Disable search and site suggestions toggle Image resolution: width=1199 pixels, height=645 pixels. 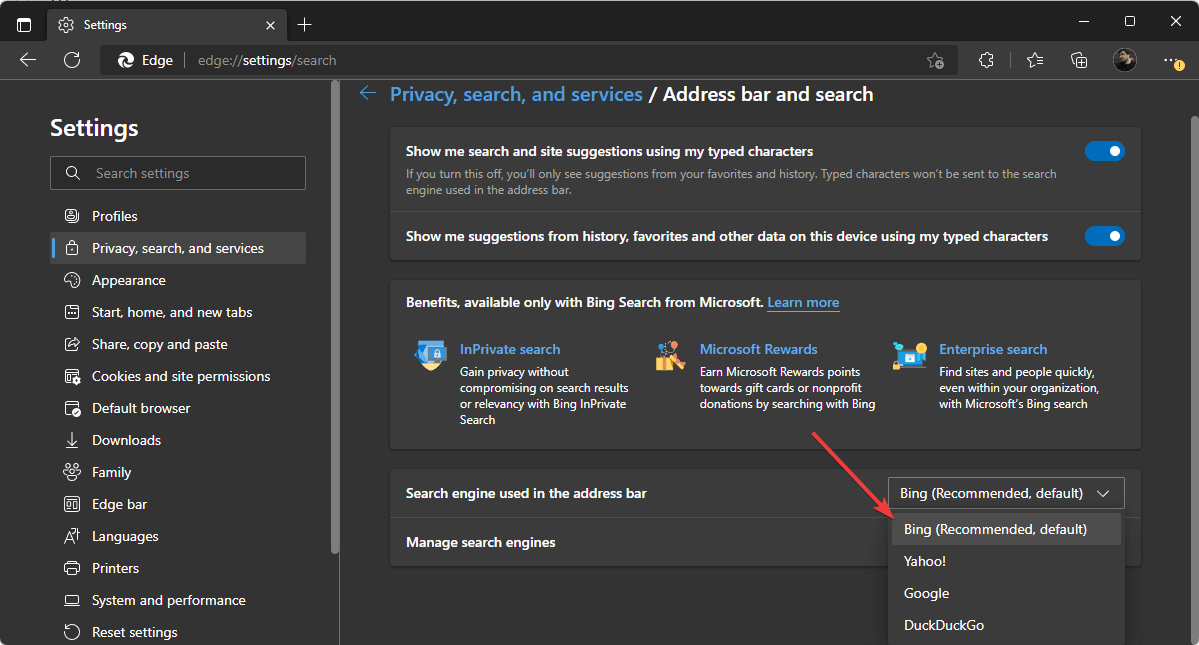coord(1104,151)
